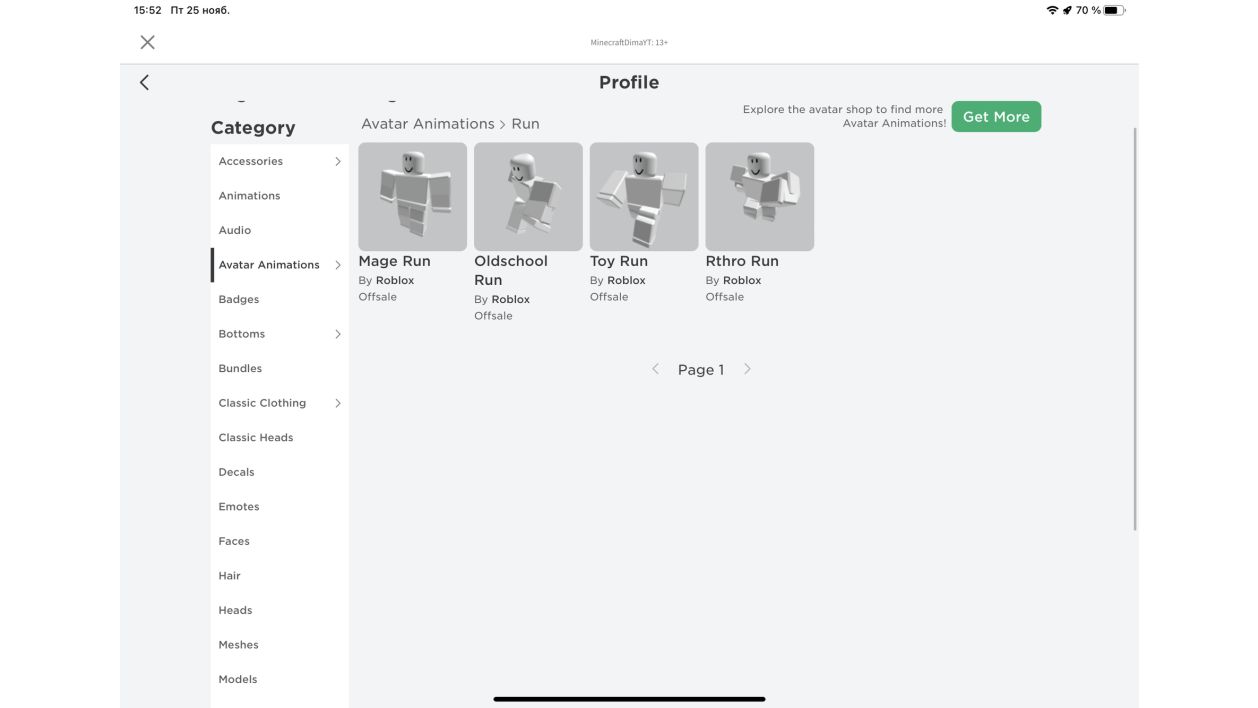Open Roblox creator link under Rthro Run
The height and width of the screenshot is (708, 1258).
click(742, 280)
